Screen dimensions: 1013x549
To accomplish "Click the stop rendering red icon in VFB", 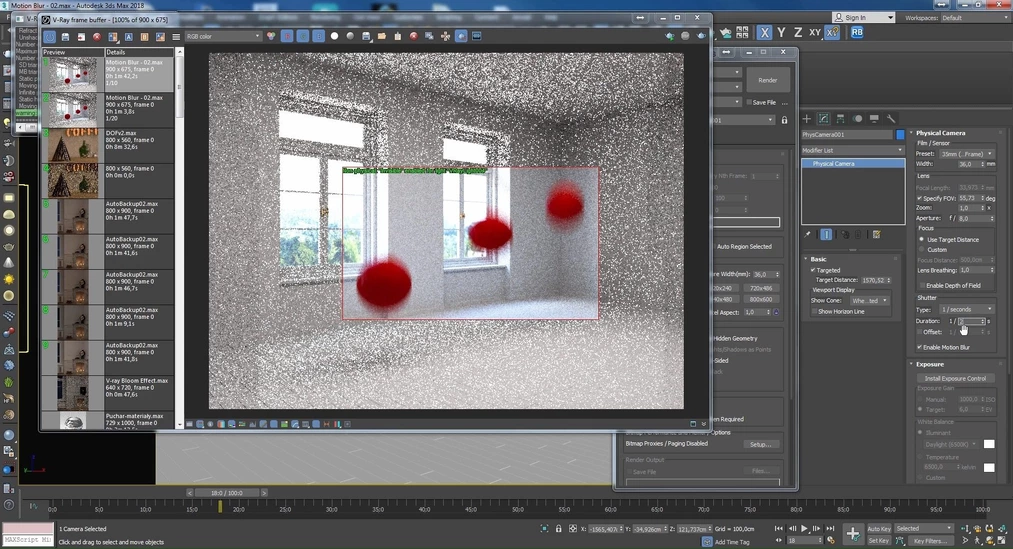I will 413,36.
